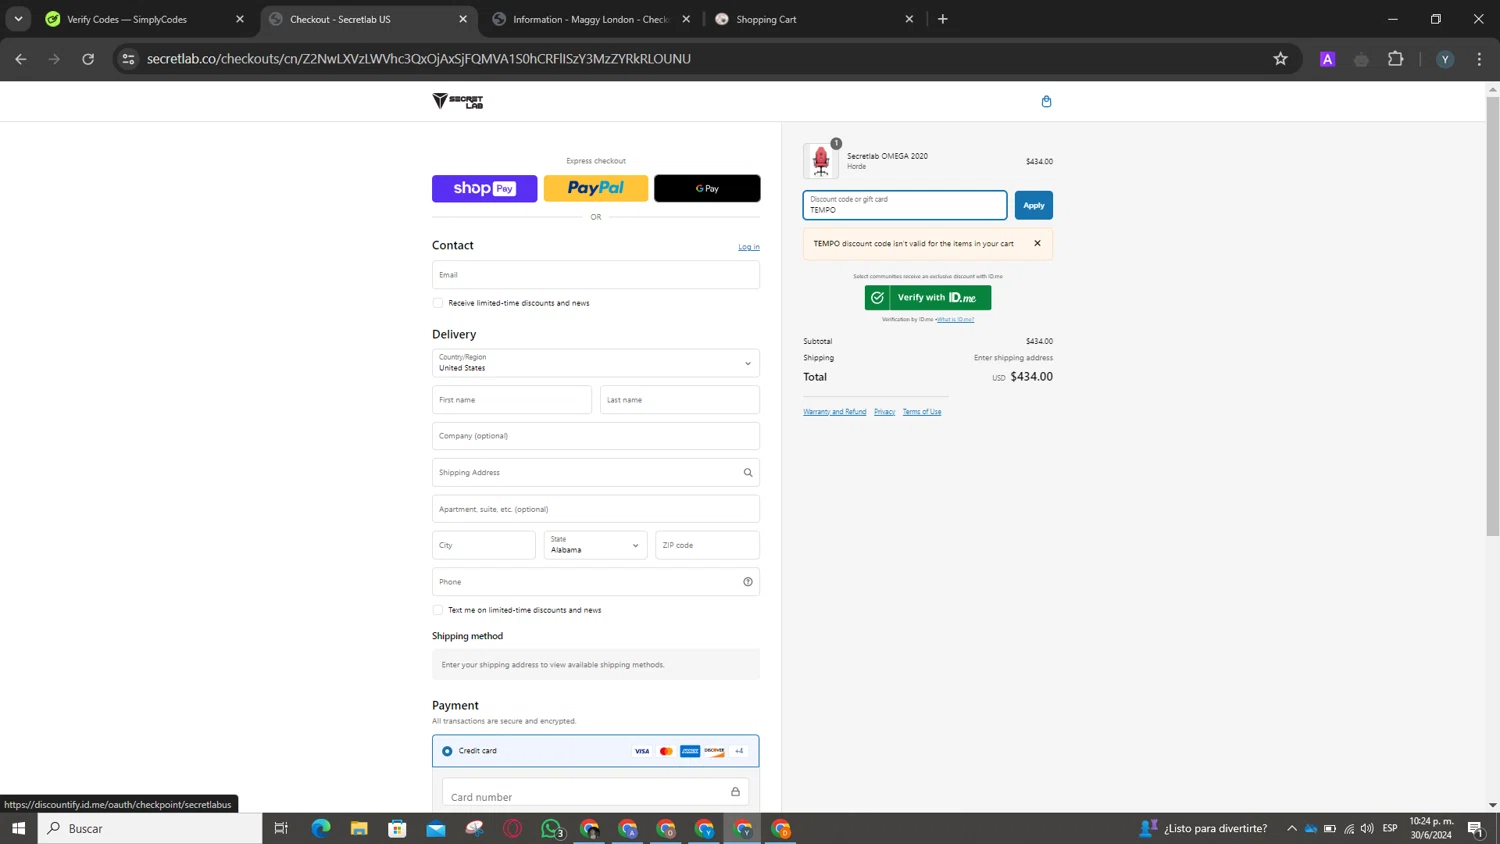Select Credit card payment radio button
Screen dimensions: 1500x844
447,751
